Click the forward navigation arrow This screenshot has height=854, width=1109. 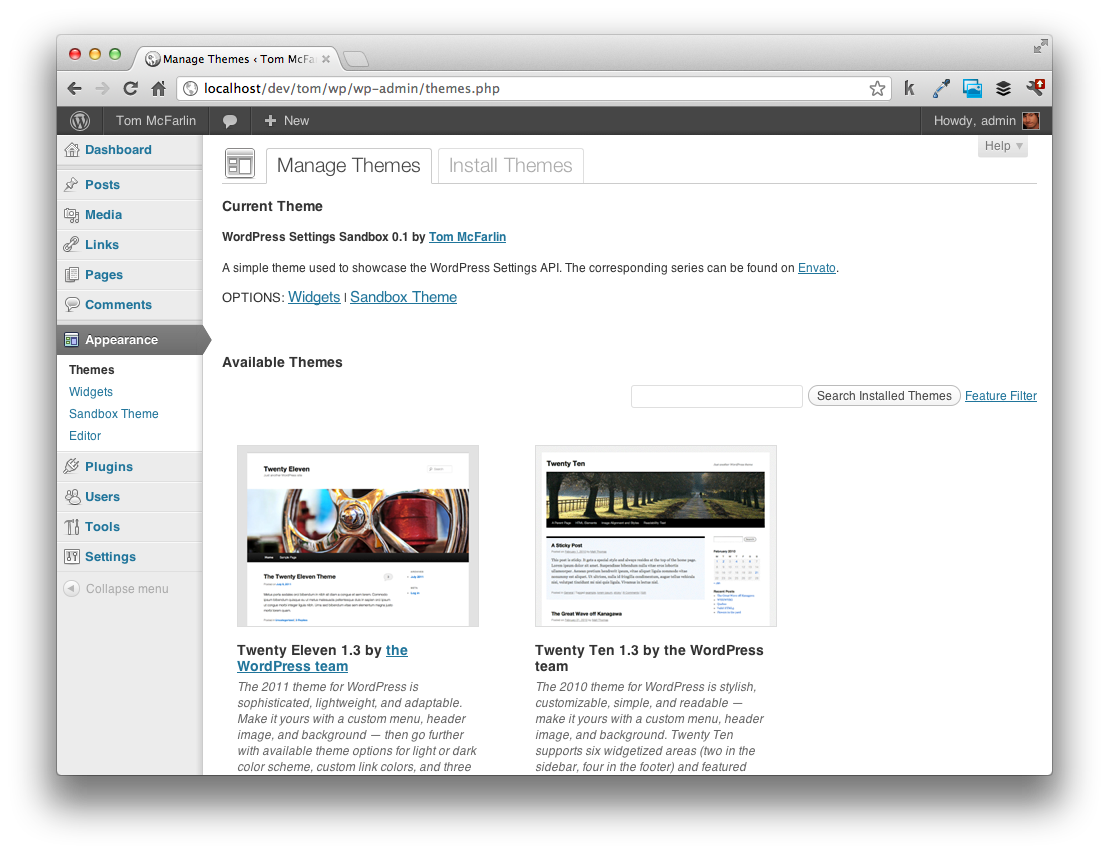click(x=103, y=88)
